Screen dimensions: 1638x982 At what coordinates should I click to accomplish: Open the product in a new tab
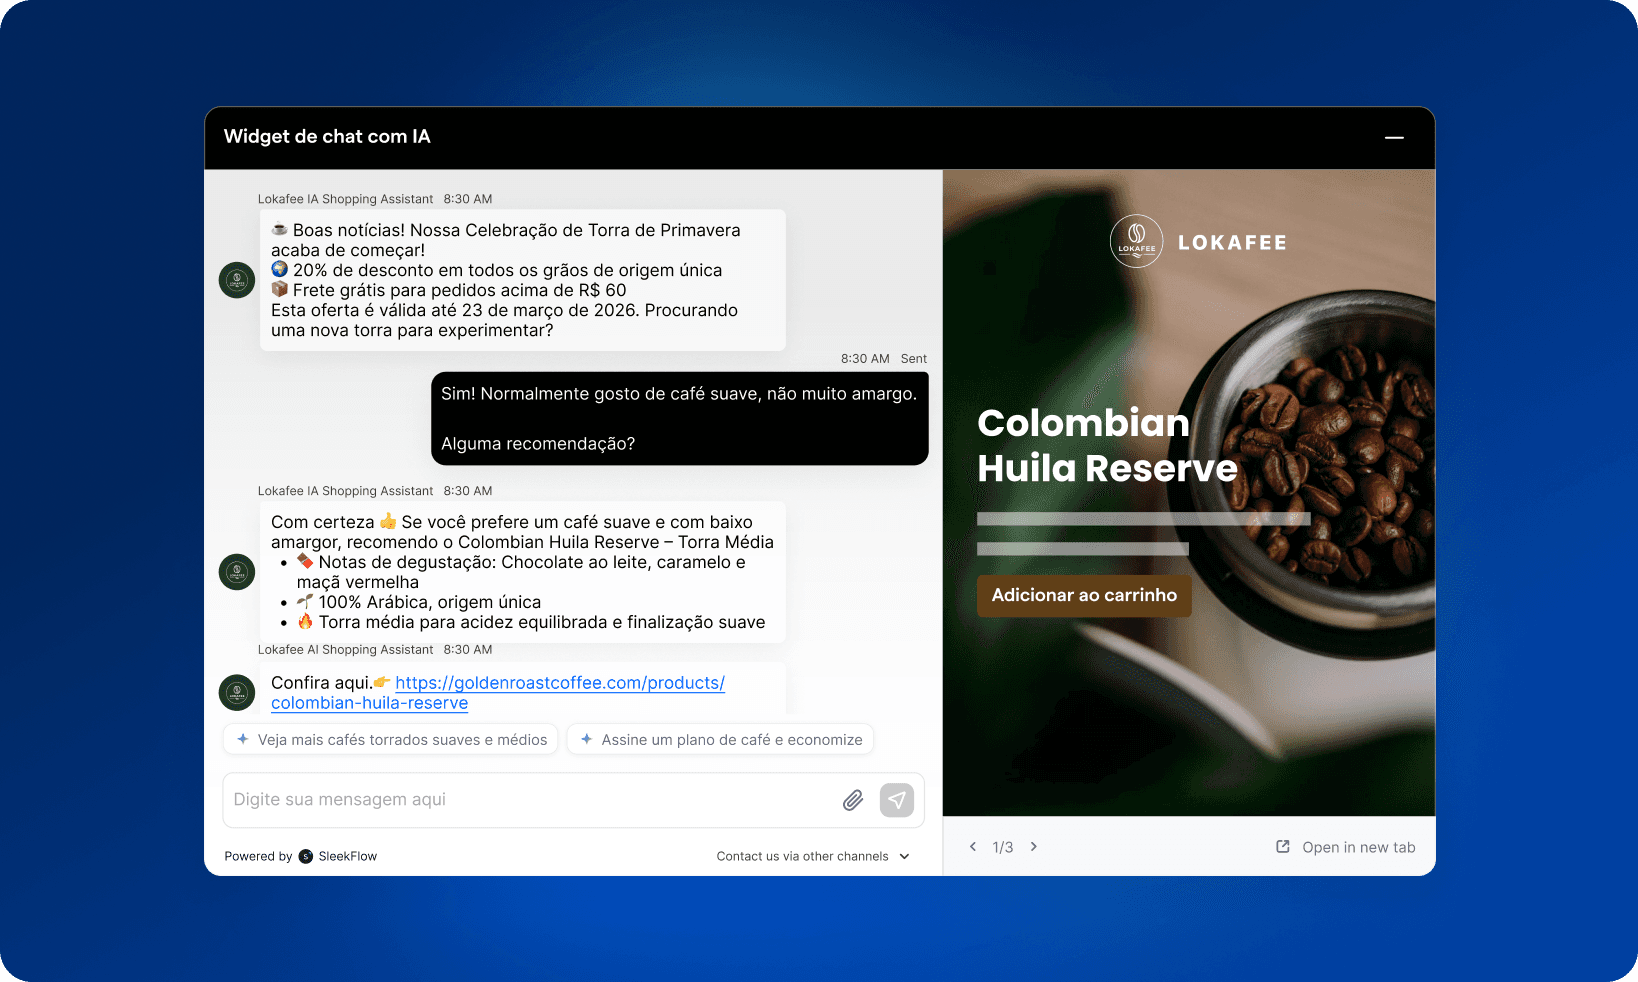tap(1358, 846)
